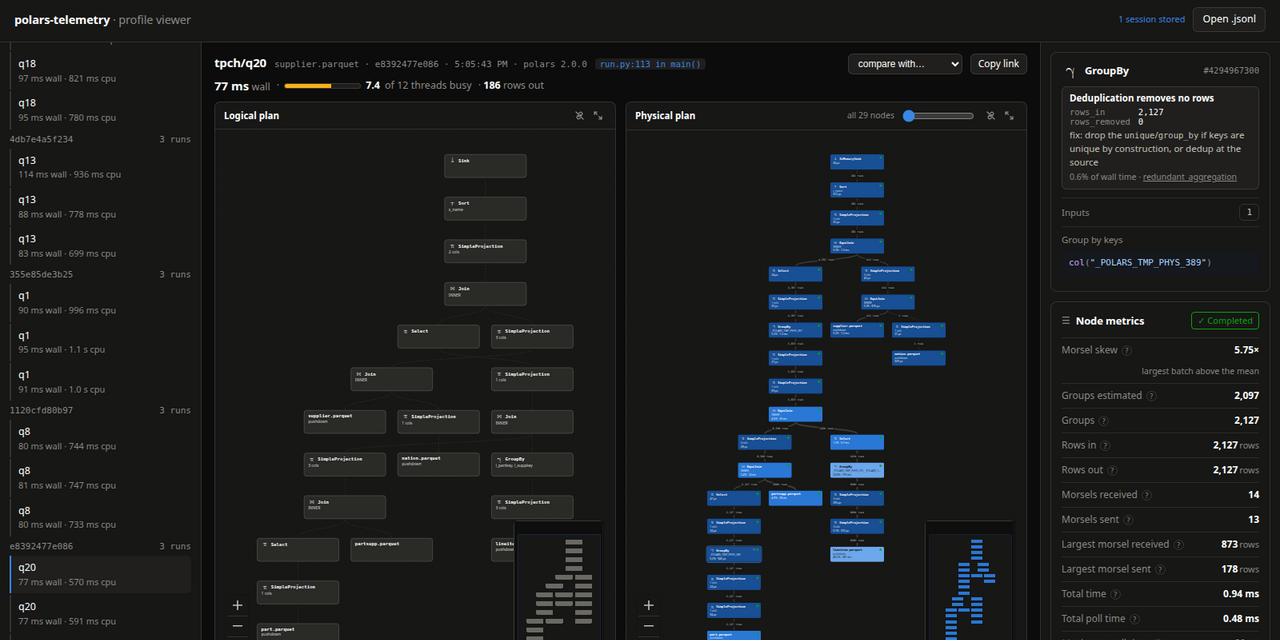The image size is (1280, 640).
Task: Open the 'compare with...' dropdown
Action: click(x=905, y=64)
